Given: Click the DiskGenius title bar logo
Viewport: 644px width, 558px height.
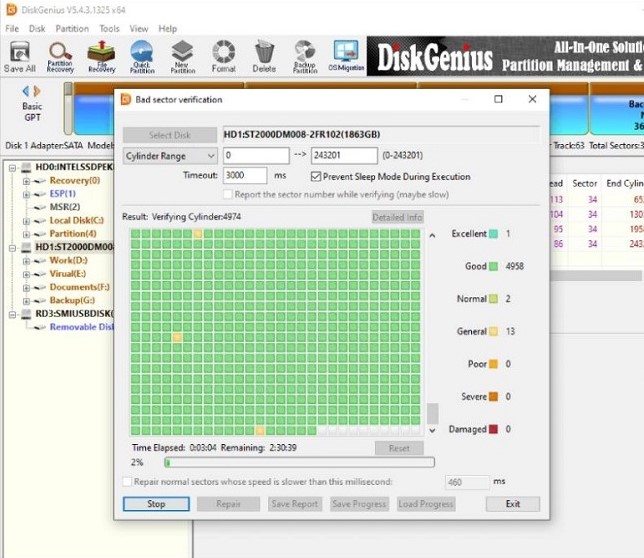Looking at the screenshot, I should (11, 9).
